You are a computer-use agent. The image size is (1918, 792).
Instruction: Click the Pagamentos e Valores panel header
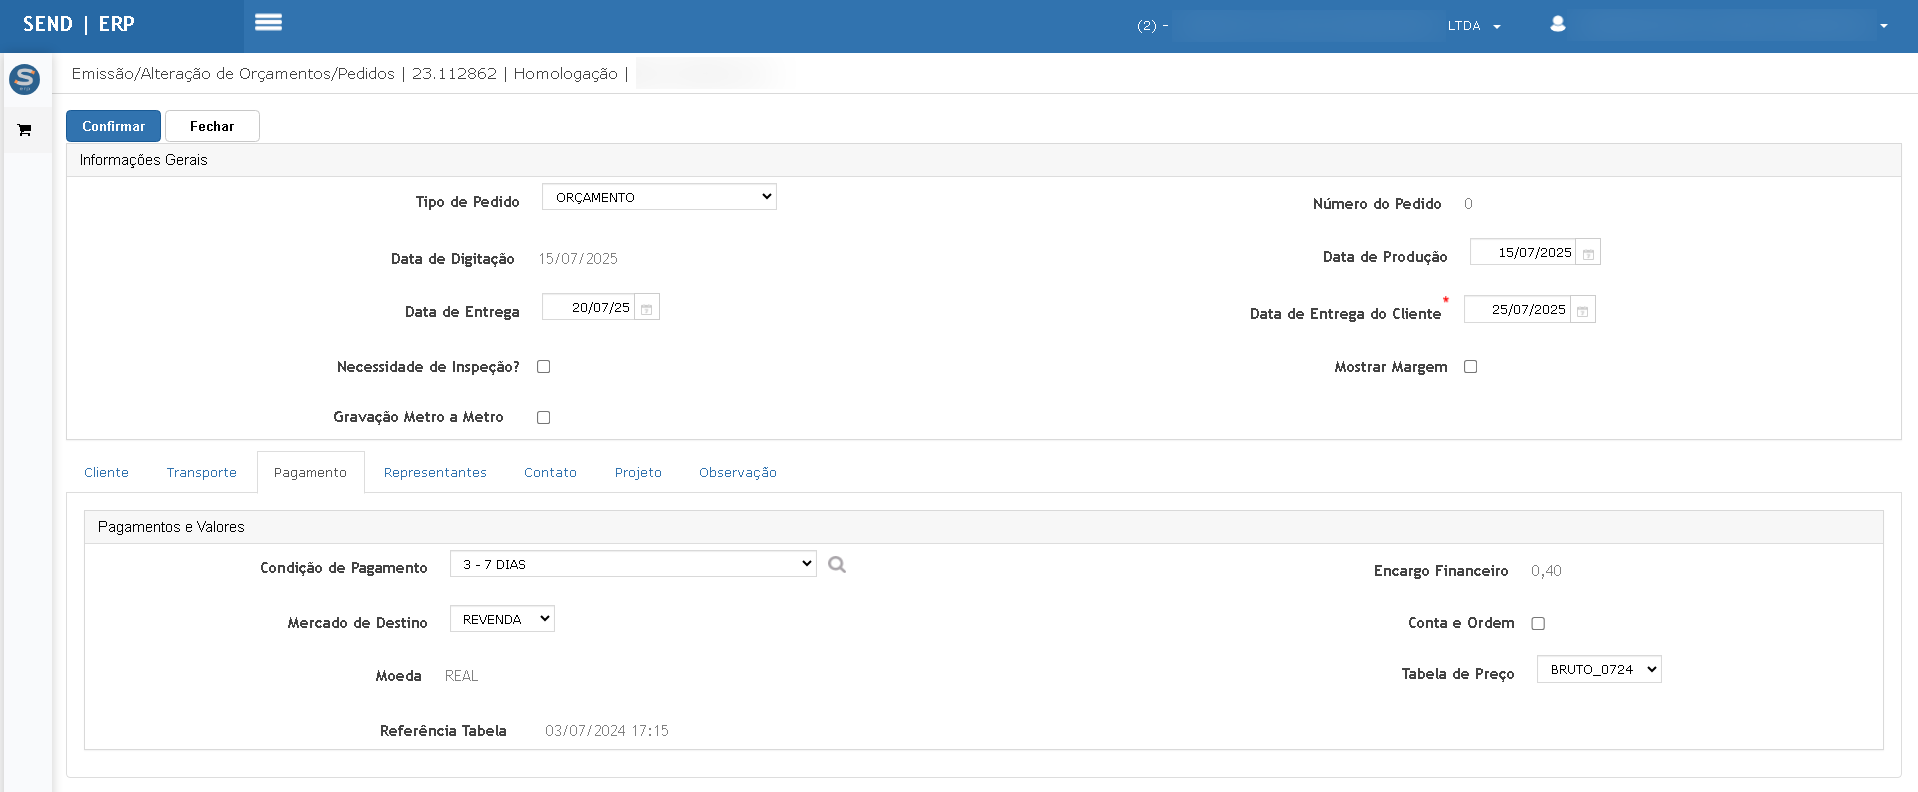(x=984, y=527)
